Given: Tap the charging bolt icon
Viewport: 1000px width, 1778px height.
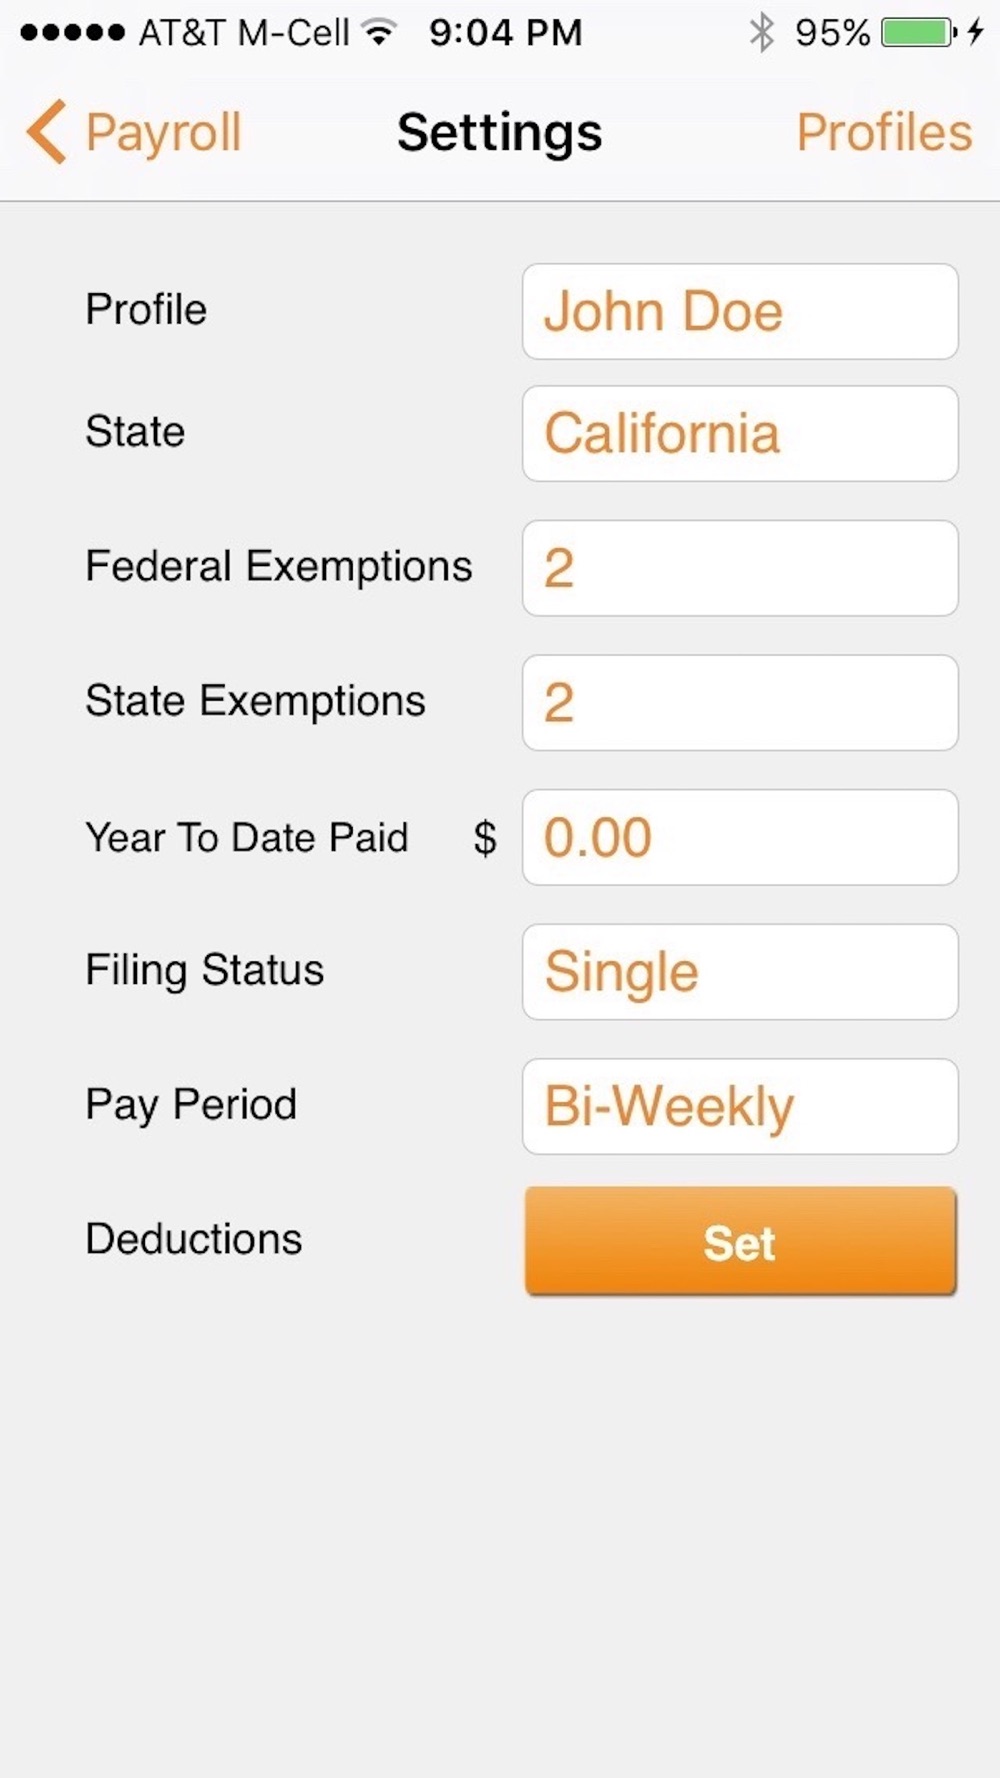Looking at the screenshot, I should pyautogui.click(x=976, y=33).
